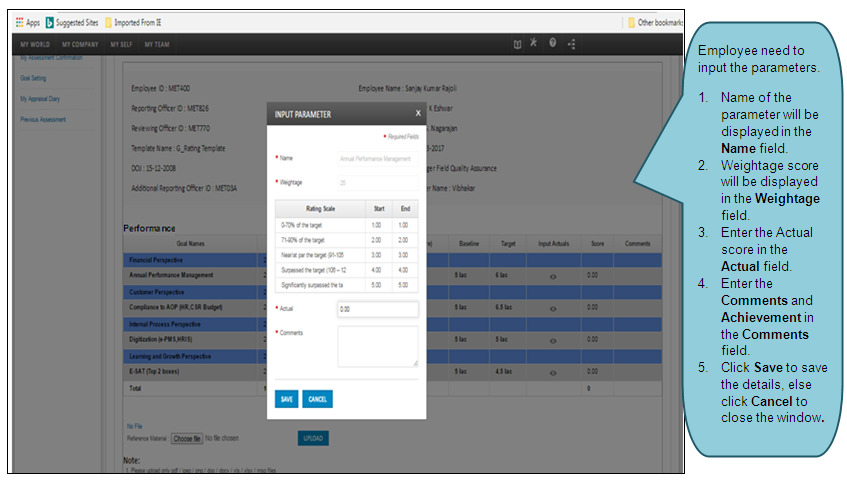
Task: Click Choose file for Reference Material
Action: click(x=186, y=438)
